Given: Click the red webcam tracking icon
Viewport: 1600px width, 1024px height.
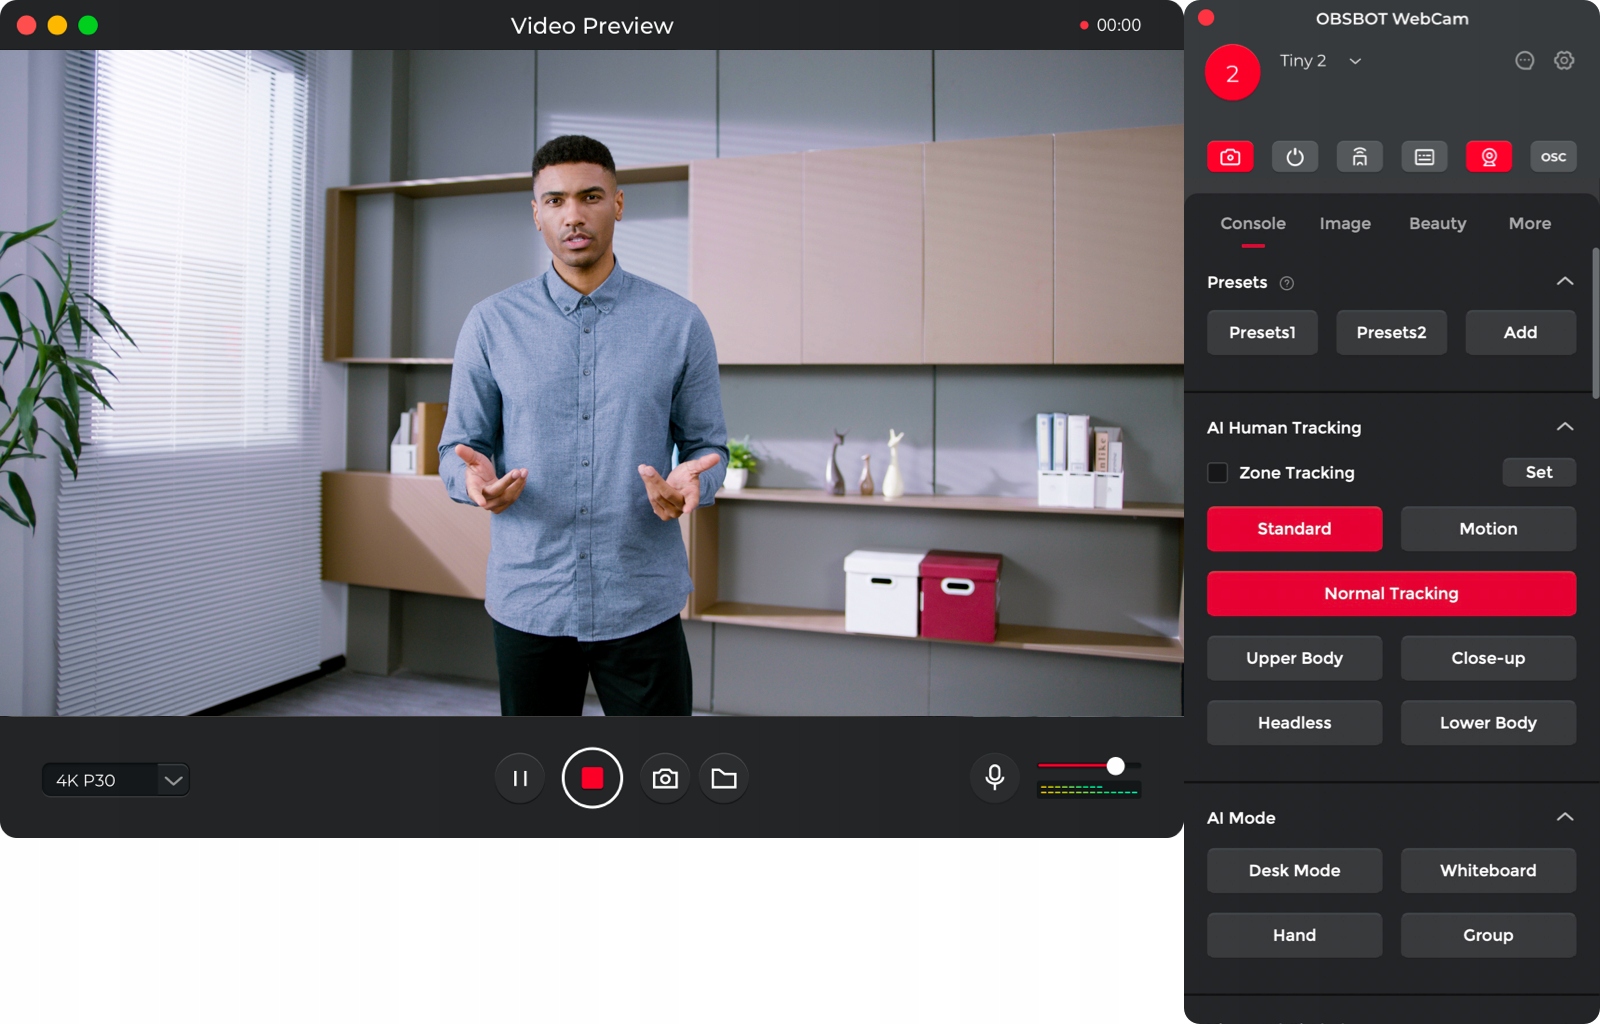Looking at the screenshot, I should 1489,157.
